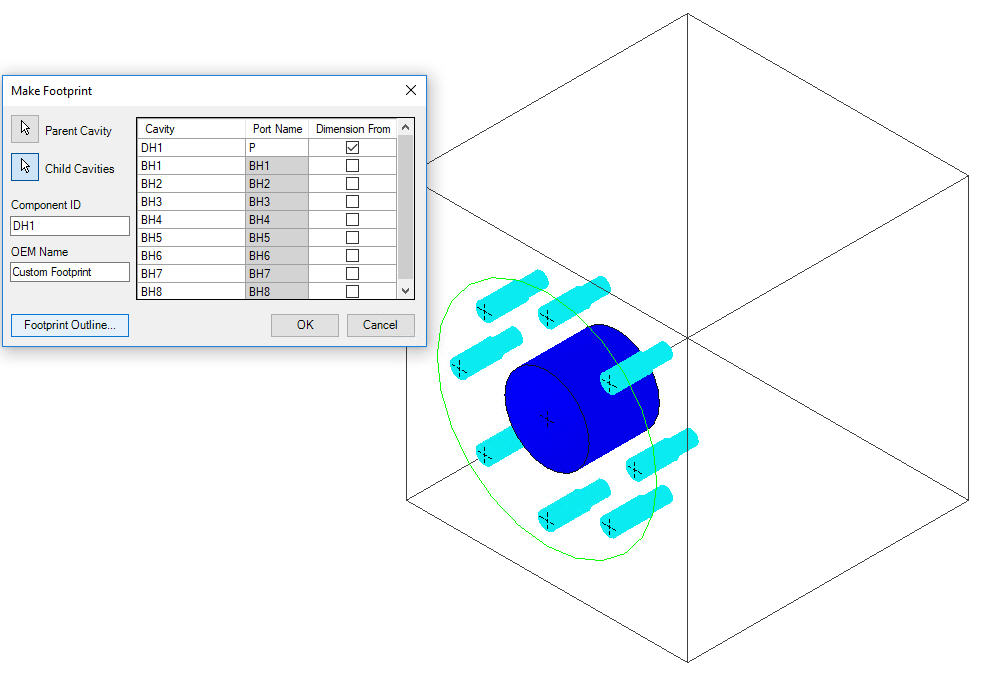Click the BH3 port name cell

point(277,202)
